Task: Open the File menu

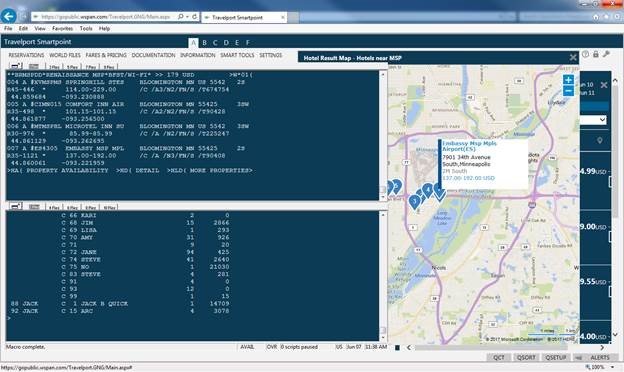Action: (8, 29)
